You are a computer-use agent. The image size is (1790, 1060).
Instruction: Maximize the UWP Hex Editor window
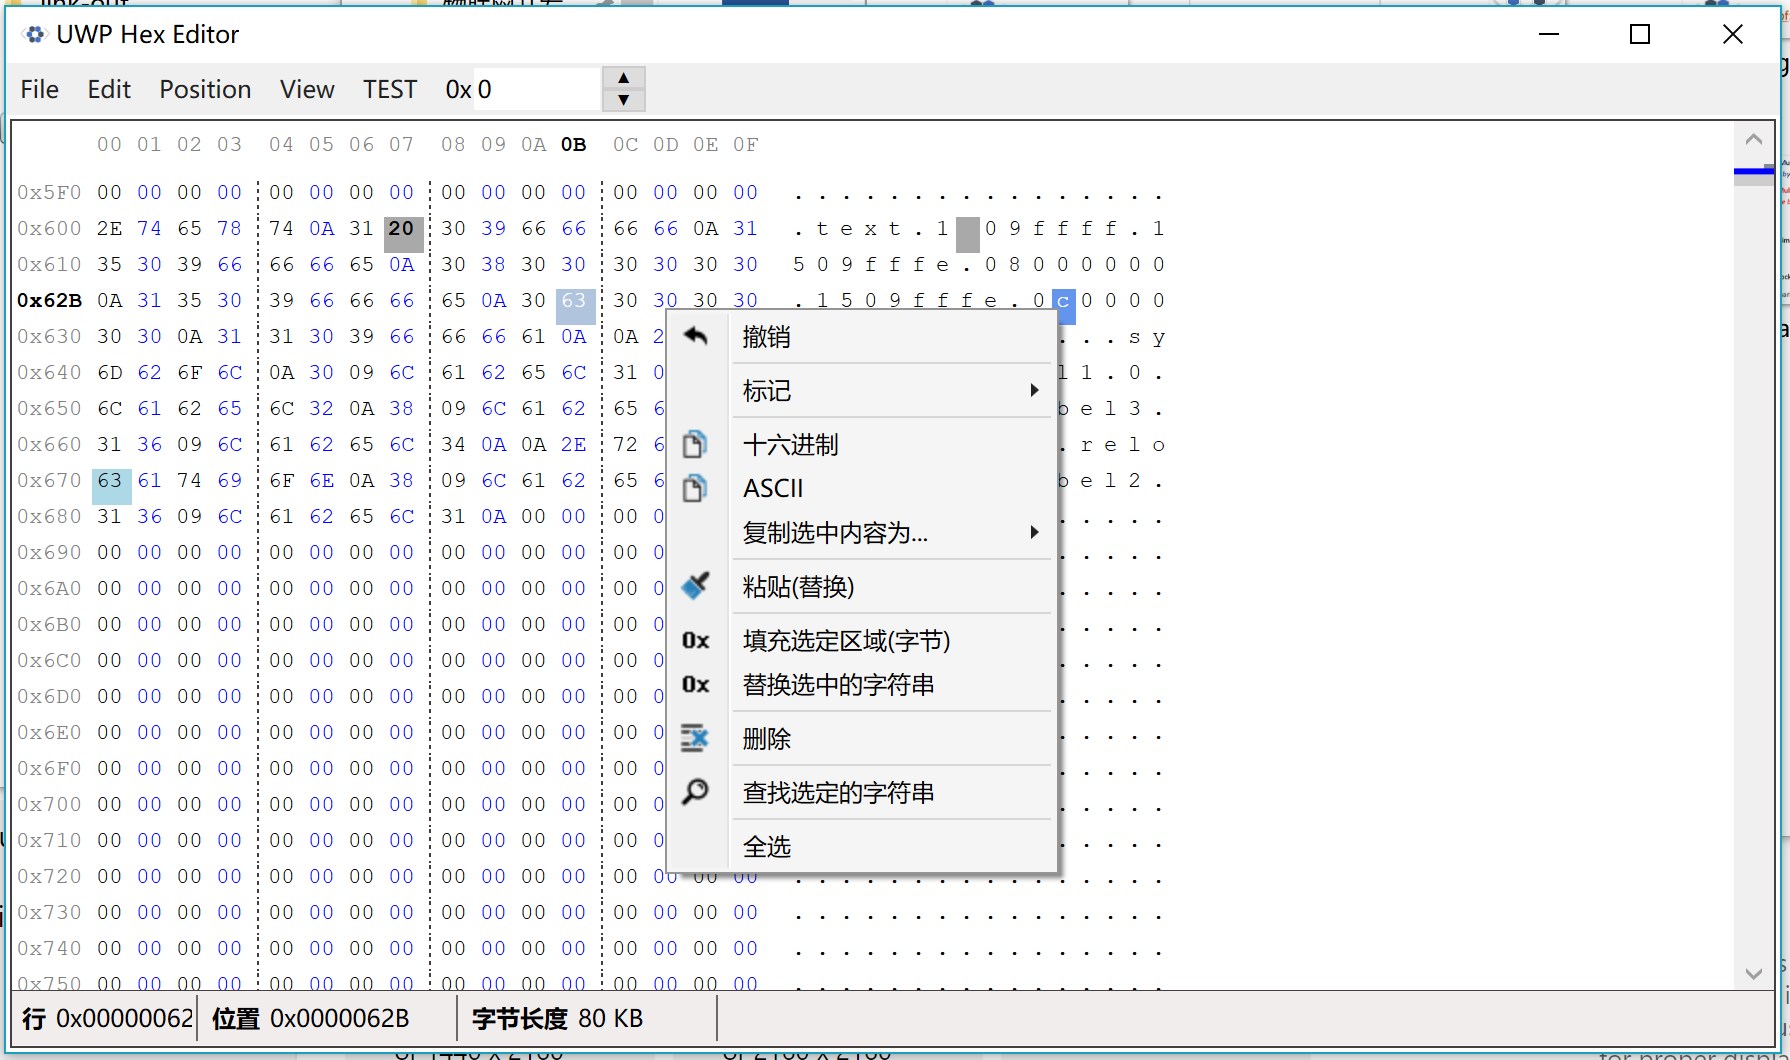click(1640, 34)
